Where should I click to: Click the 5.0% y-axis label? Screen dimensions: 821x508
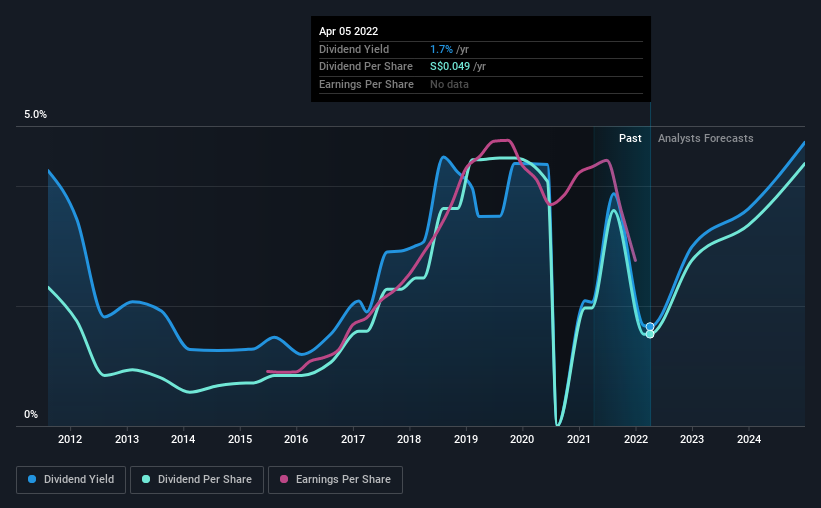(35, 114)
